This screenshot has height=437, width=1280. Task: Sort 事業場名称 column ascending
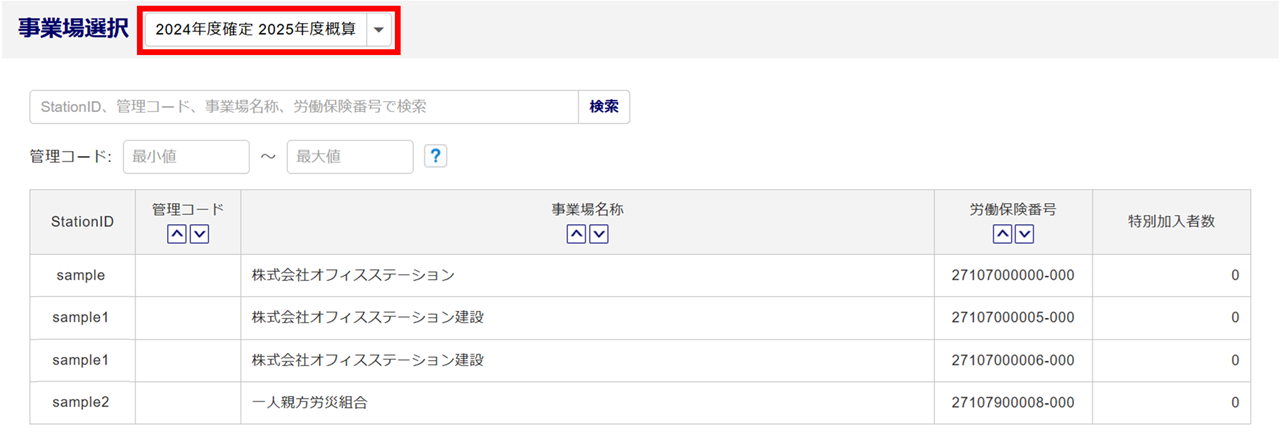click(576, 234)
